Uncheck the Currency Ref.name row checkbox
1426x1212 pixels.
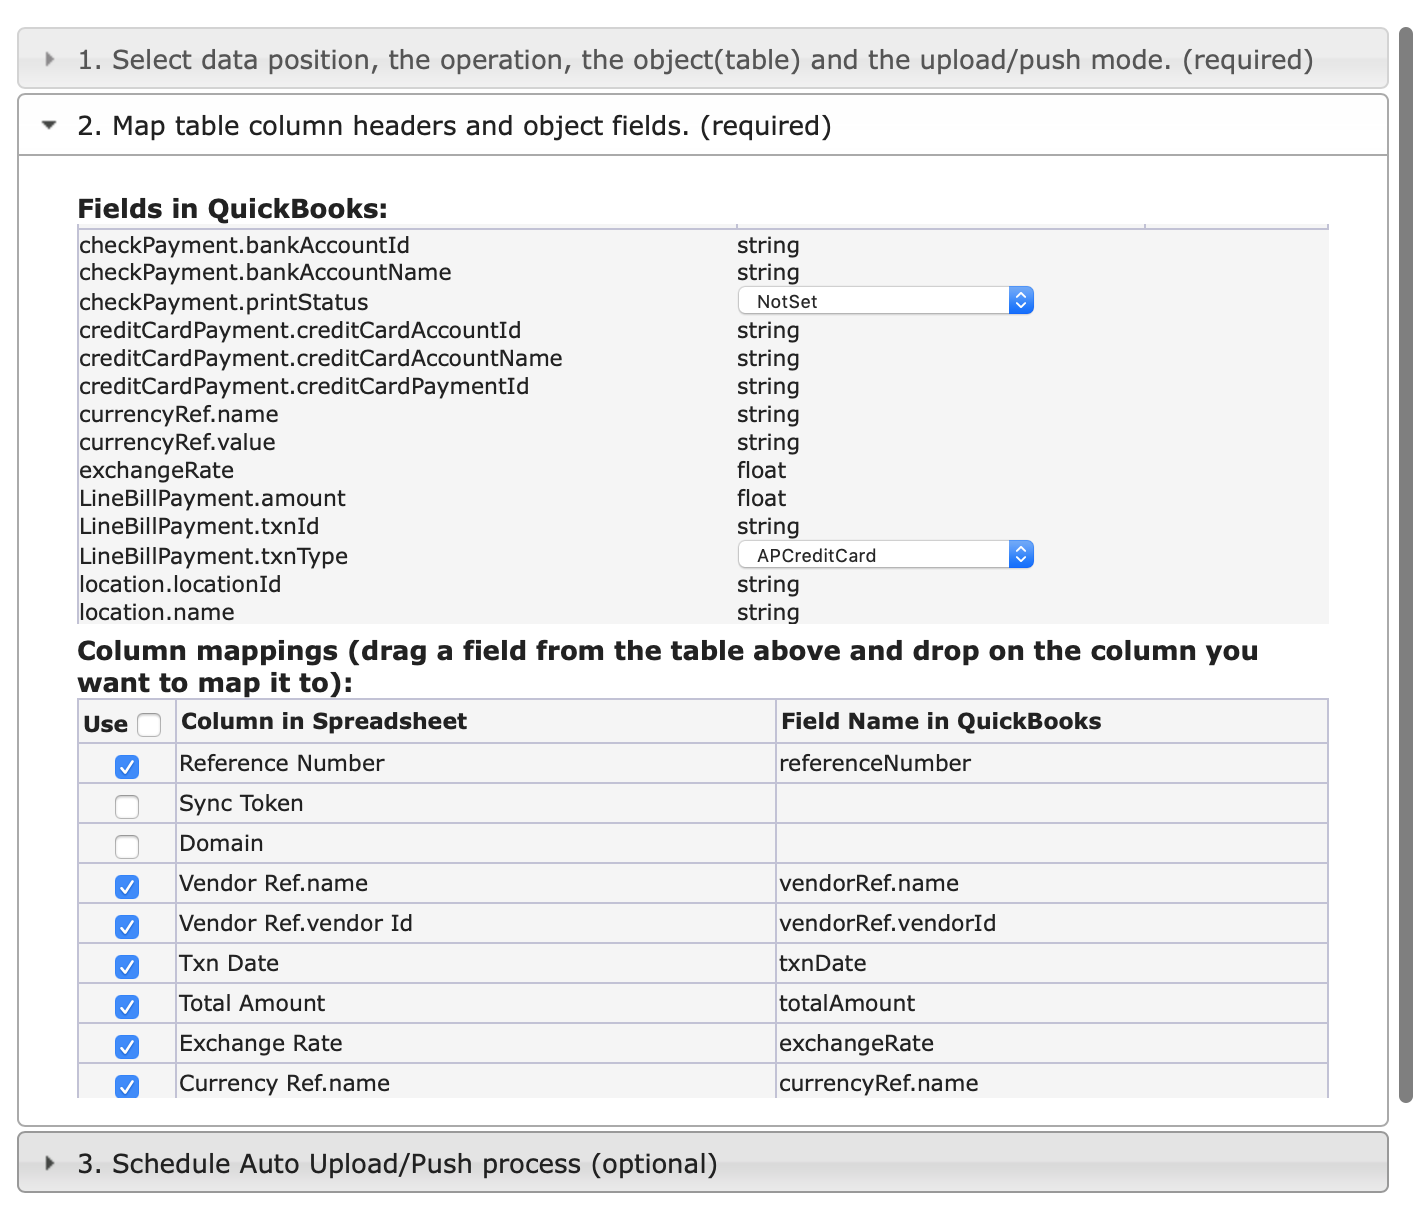127,1085
